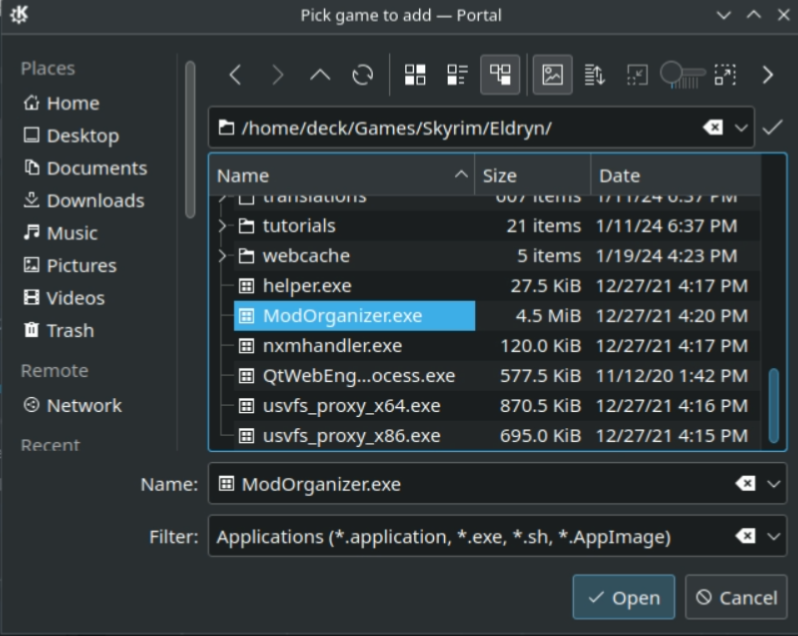The width and height of the screenshot is (798, 636).
Task: Select the nxmhandler.exe file
Action: pos(331,346)
